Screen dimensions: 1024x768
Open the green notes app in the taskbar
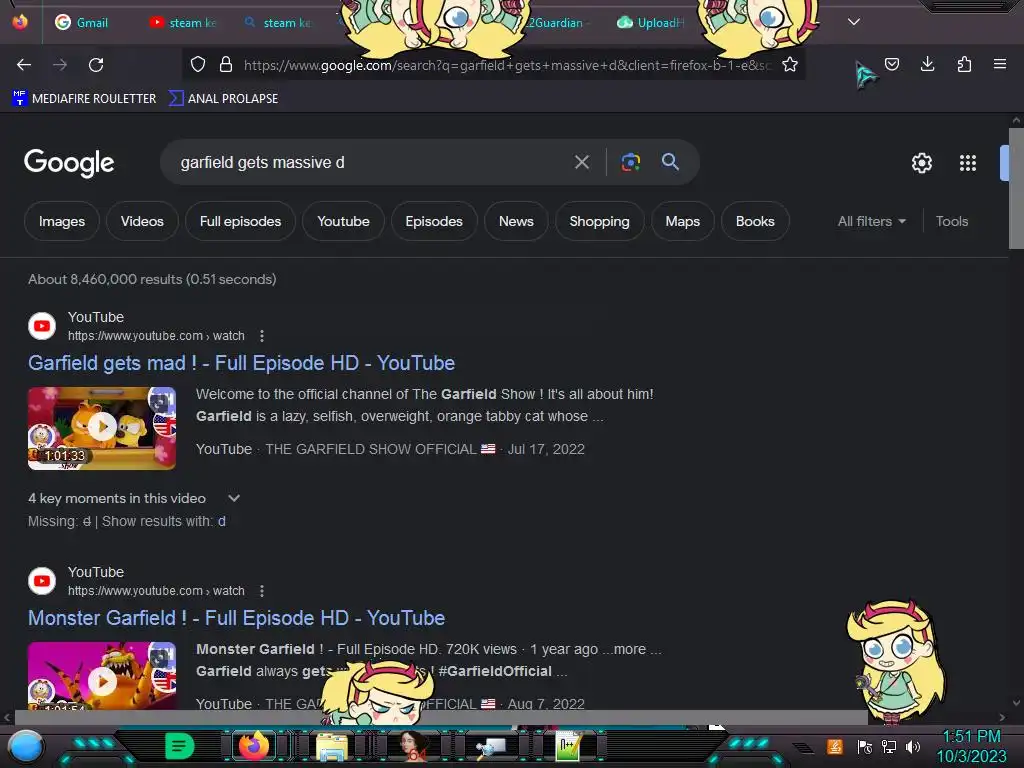click(180, 746)
